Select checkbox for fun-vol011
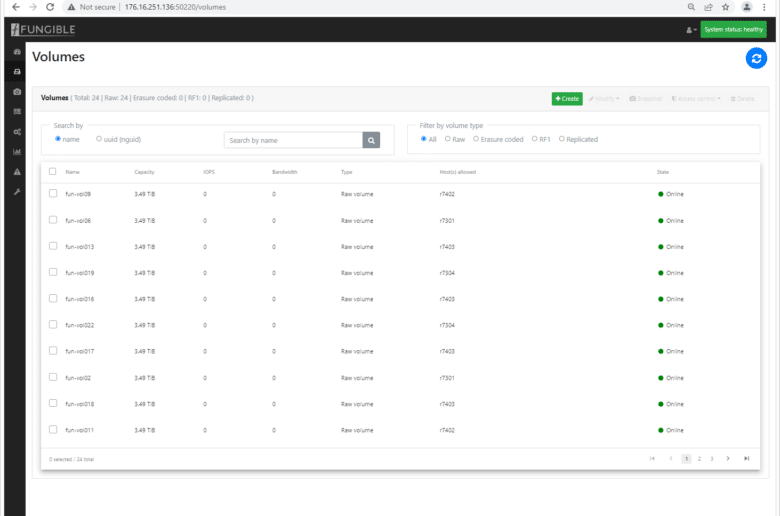Image resolution: width=780 pixels, height=516 pixels. click(53, 429)
